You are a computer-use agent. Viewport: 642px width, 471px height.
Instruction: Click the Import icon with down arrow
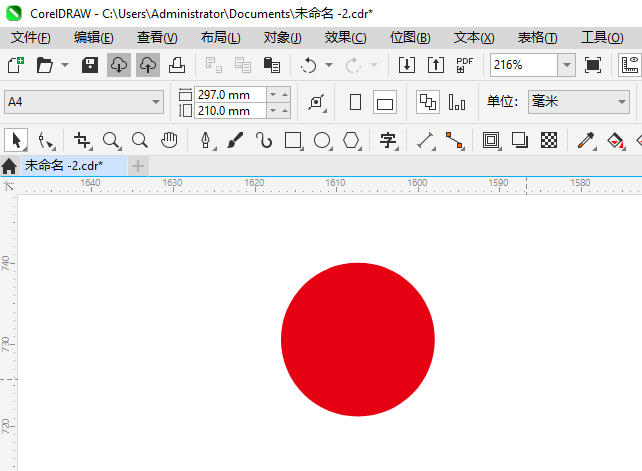point(407,65)
